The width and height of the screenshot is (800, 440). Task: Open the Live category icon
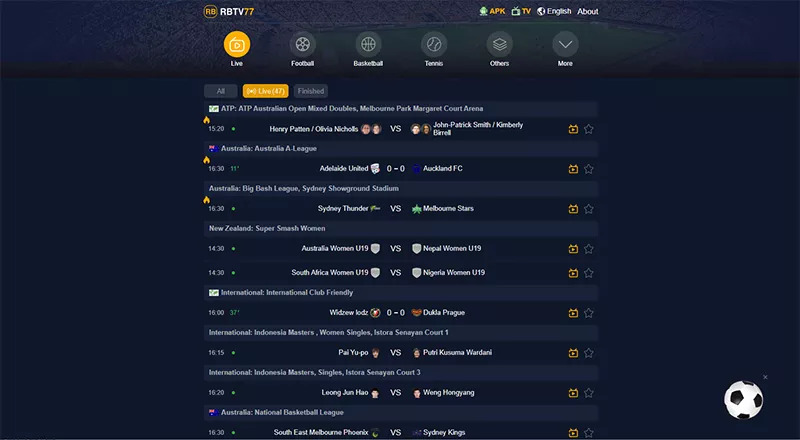click(237, 44)
